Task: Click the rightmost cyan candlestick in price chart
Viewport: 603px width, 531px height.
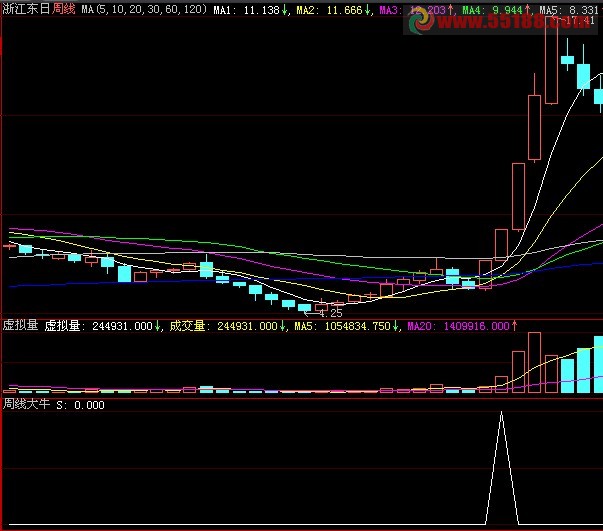Action: pos(598,95)
